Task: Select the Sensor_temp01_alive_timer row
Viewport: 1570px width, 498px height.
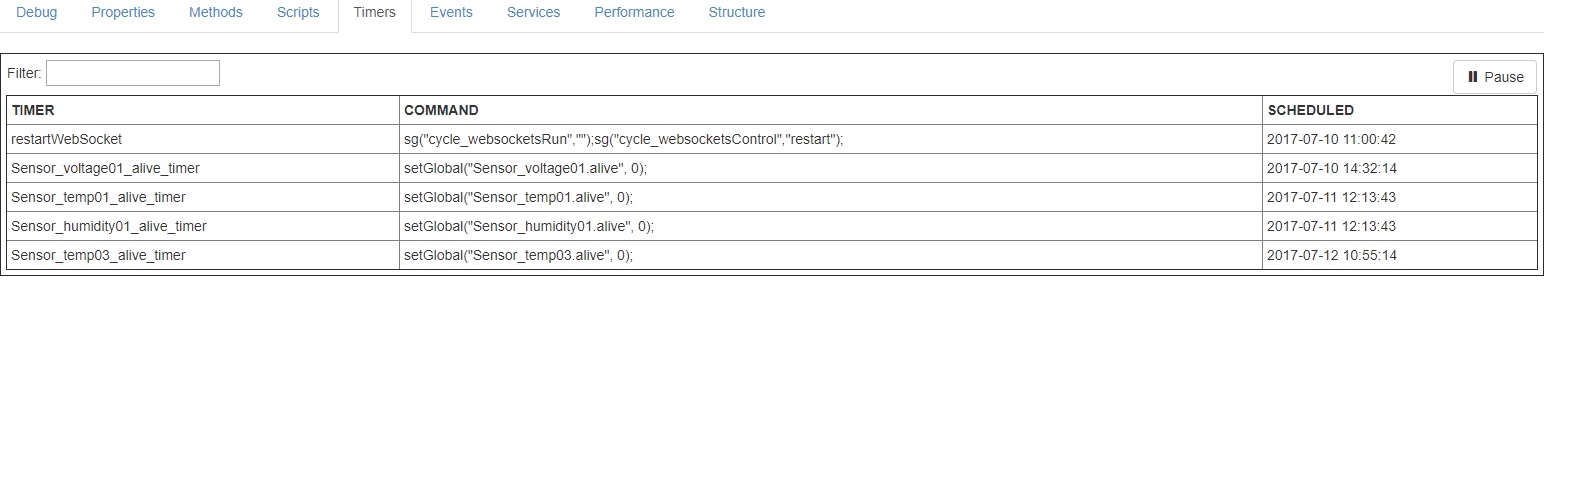Action: click(x=98, y=197)
